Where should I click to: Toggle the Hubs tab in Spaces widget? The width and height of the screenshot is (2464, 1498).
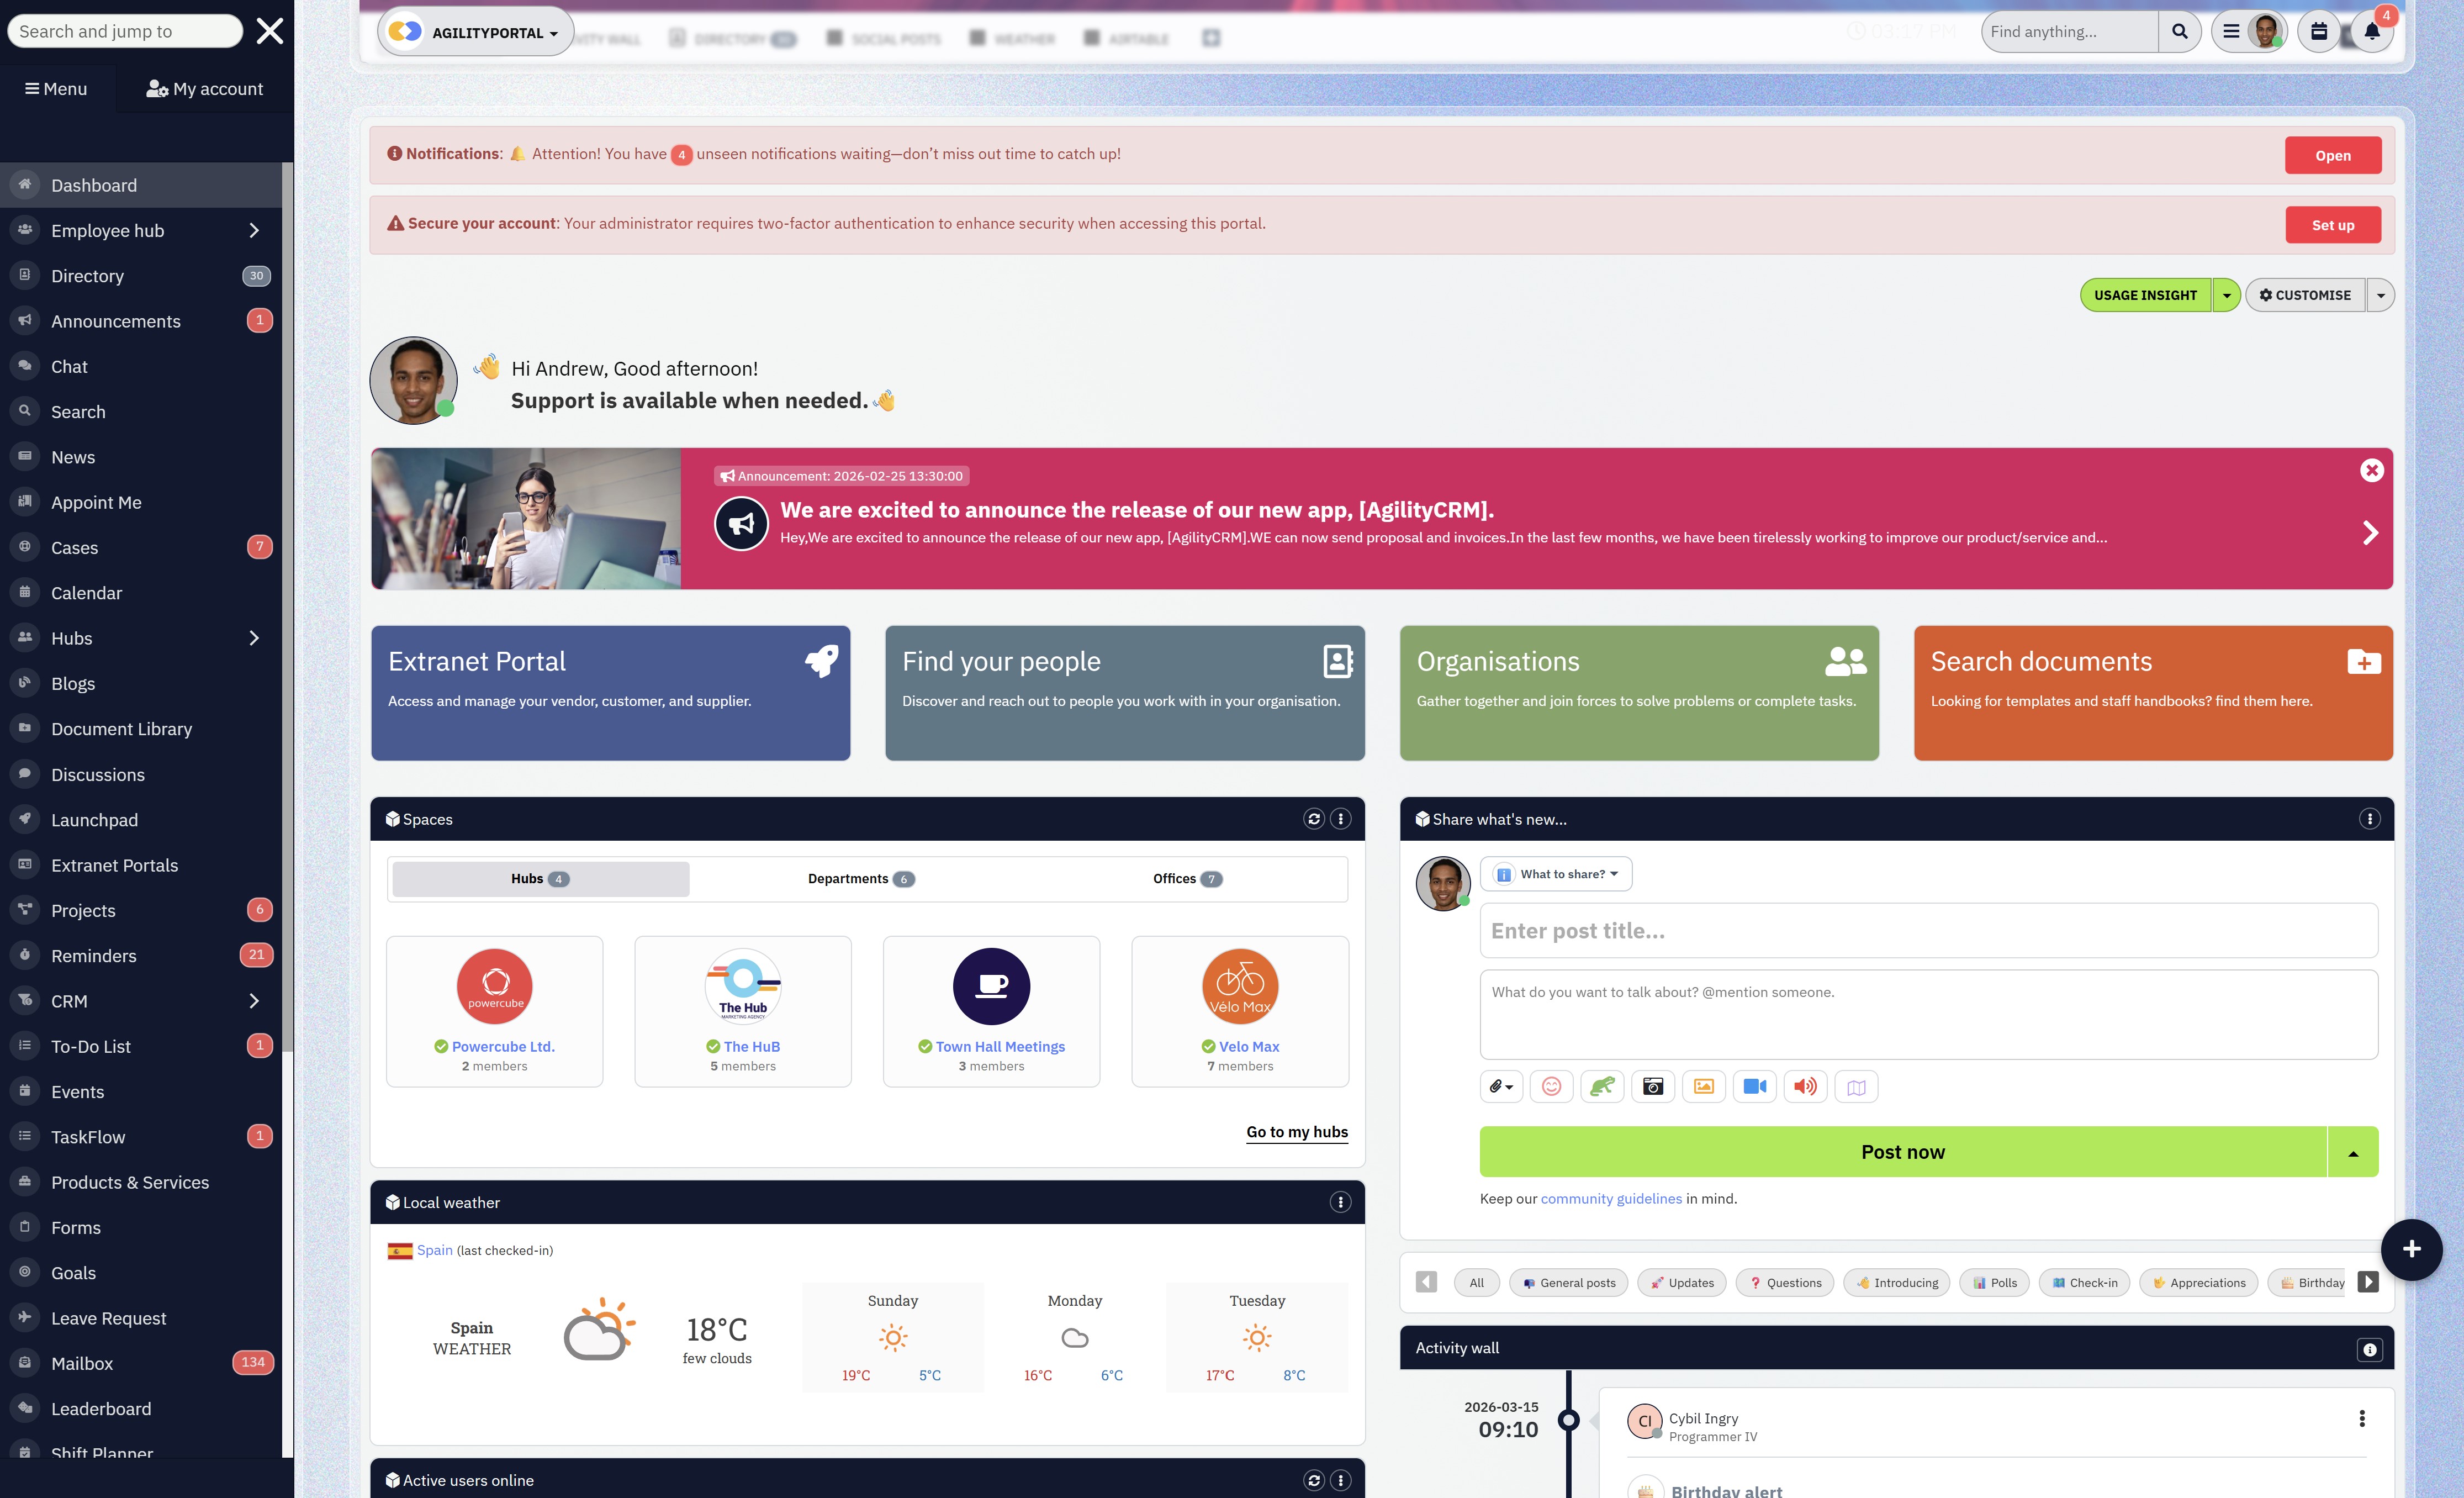(x=539, y=878)
